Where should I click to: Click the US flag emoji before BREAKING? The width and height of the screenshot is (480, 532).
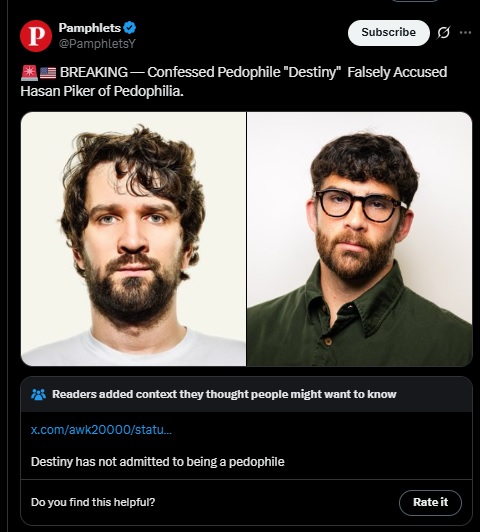(x=48, y=73)
